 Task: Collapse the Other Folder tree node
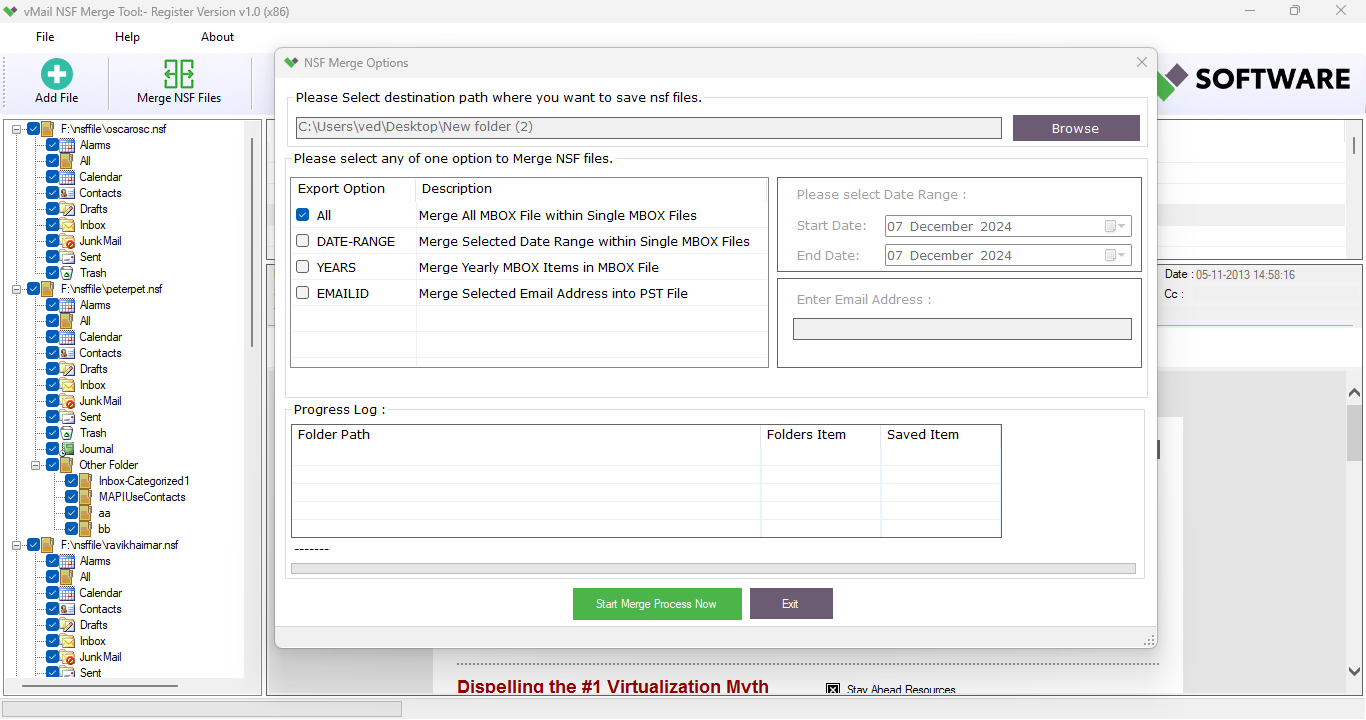pyautogui.click(x=36, y=465)
